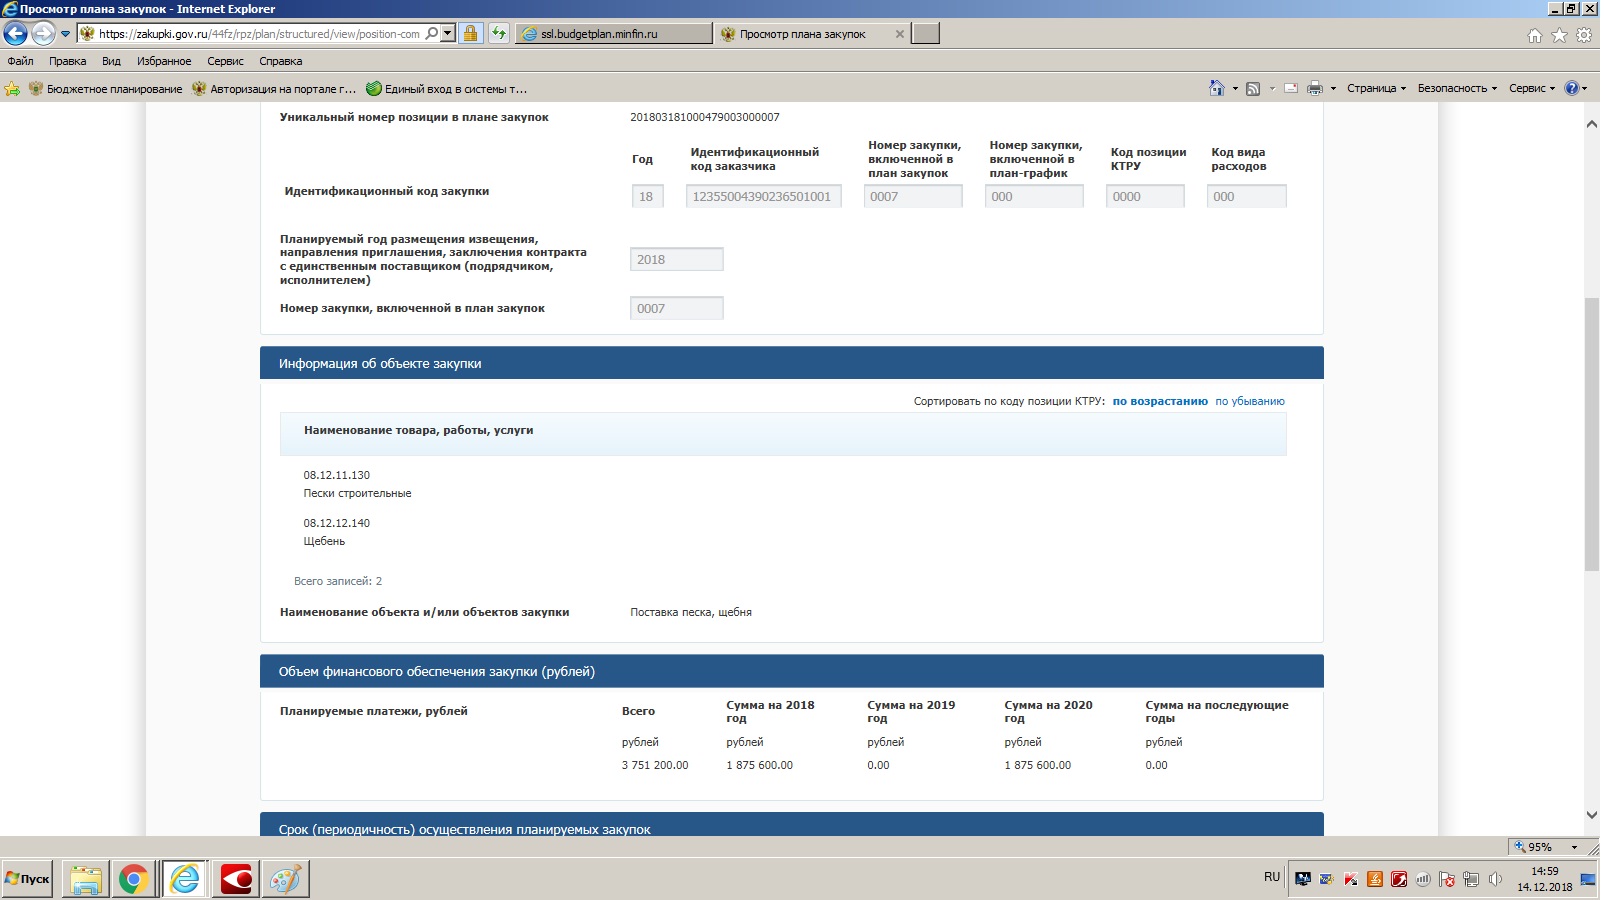Launch Paint from the taskbar
This screenshot has height=900, width=1608.
click(x=285, y=879)
